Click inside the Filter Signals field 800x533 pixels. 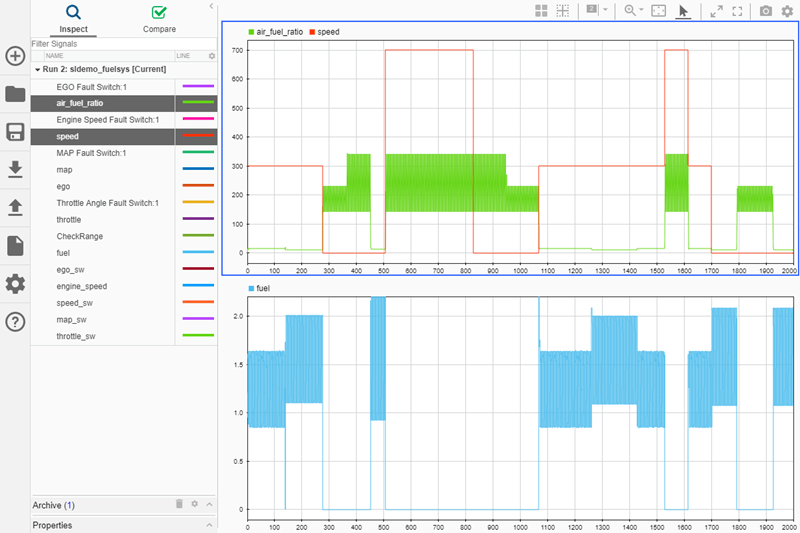coord(124,44)
